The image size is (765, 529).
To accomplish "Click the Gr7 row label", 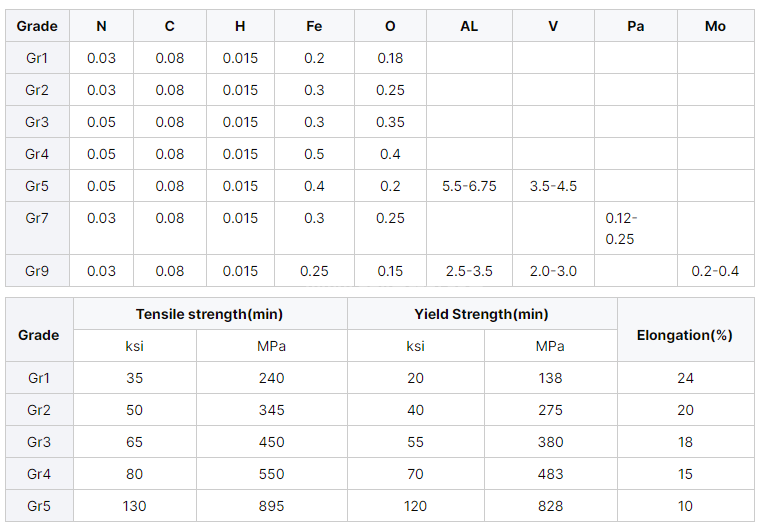I will pos(37,218).
